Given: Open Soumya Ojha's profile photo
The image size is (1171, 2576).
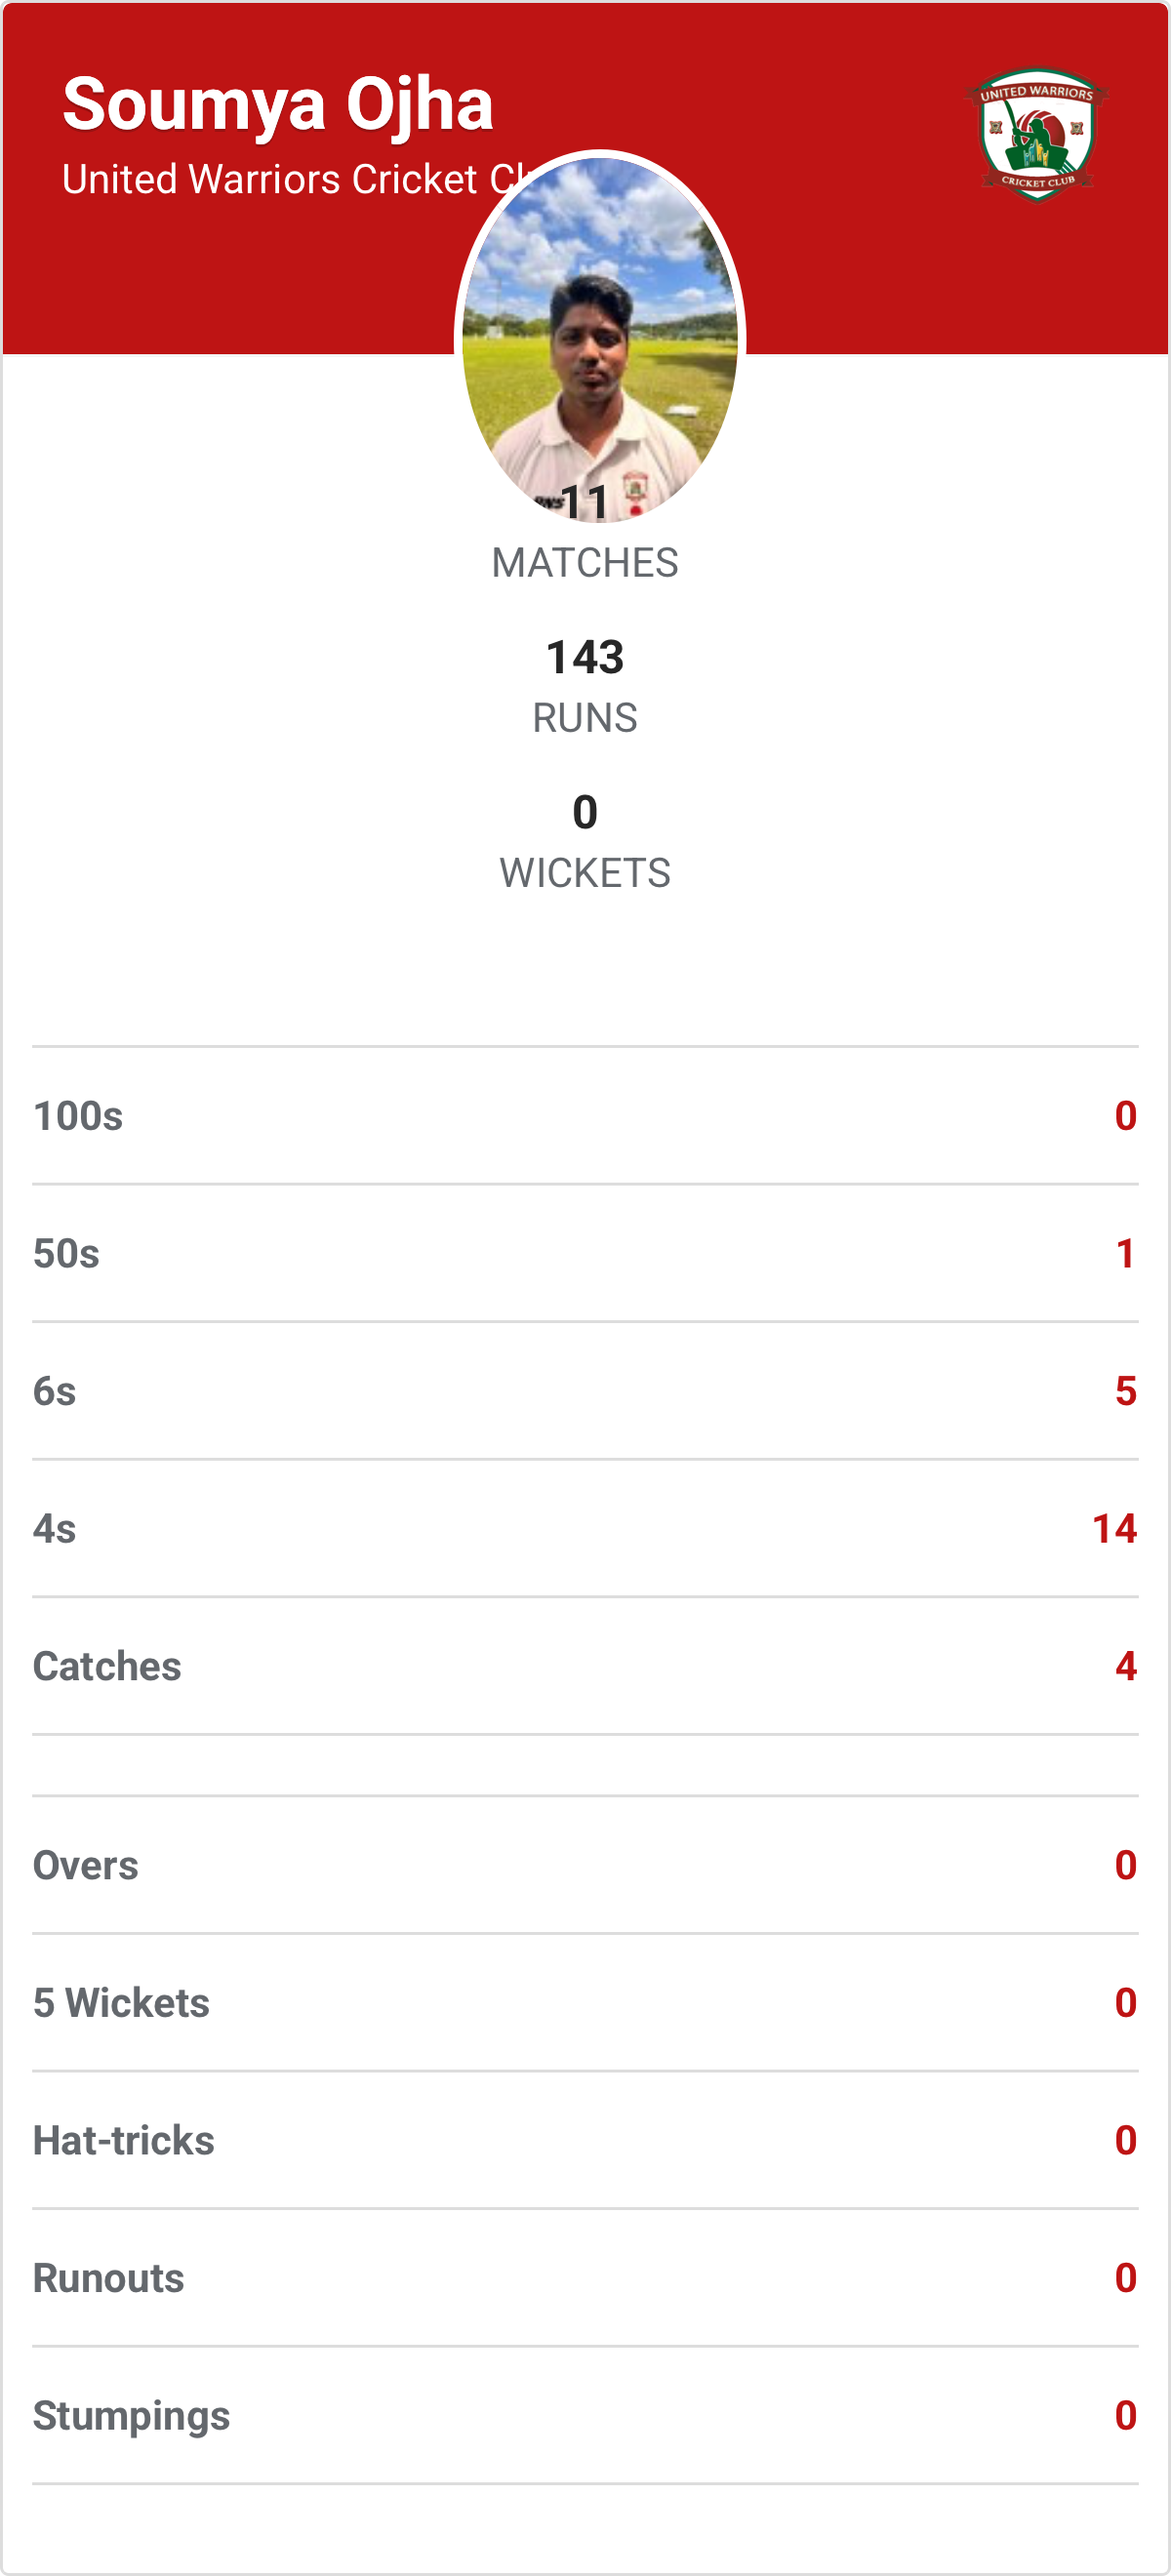Looking at the screenshot, I should point(600,338).
